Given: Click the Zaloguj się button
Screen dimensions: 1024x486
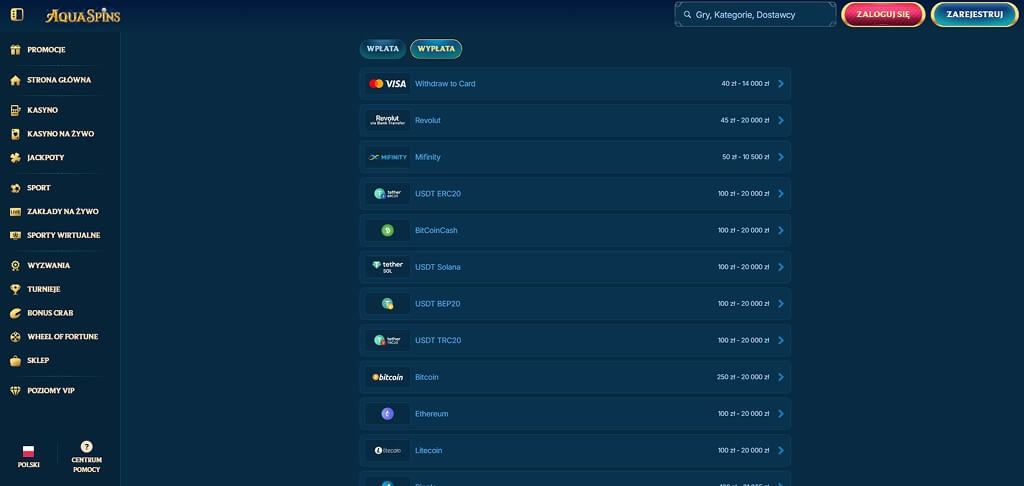Looking at the screenshot, I should (883, 14).
